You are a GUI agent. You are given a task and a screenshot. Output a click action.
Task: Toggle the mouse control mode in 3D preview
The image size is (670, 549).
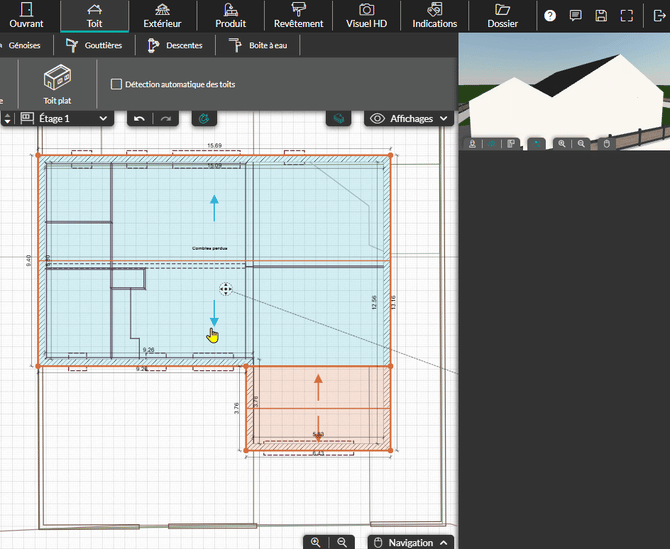605,144
